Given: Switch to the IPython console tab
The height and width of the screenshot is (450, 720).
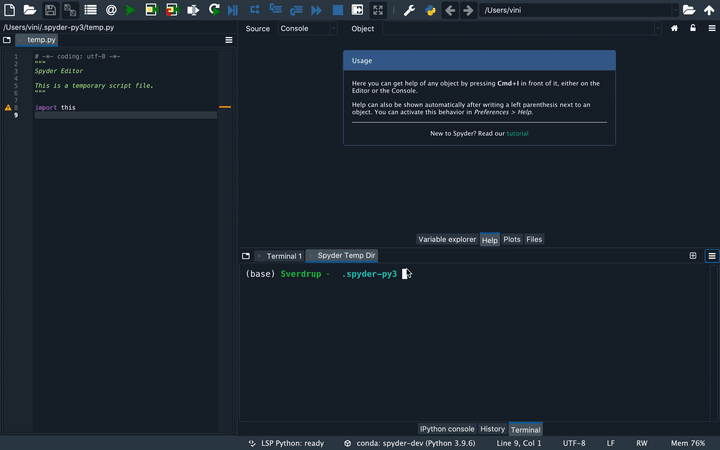Looking at the screenshot, I should coord(447,429).
